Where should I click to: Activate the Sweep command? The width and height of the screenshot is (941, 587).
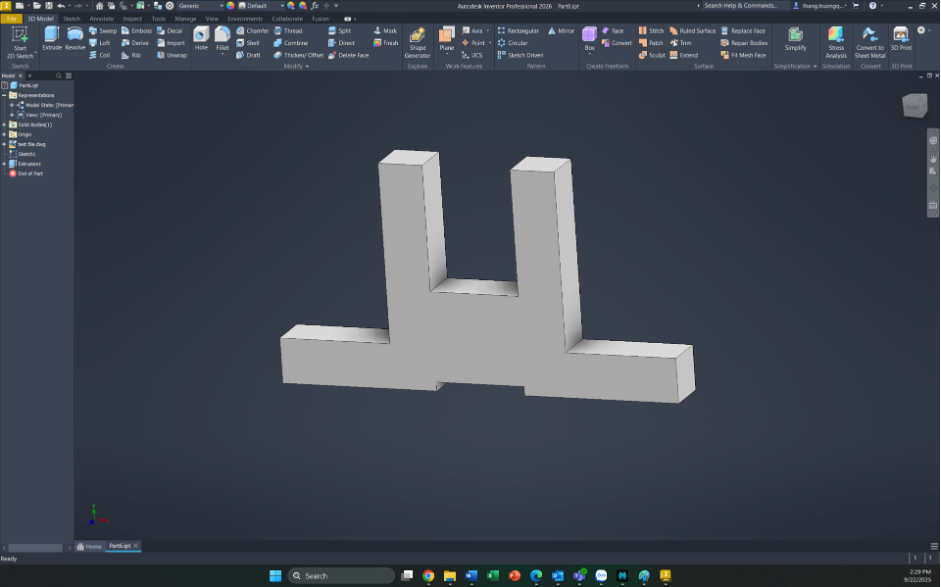(x=103, y=31)
